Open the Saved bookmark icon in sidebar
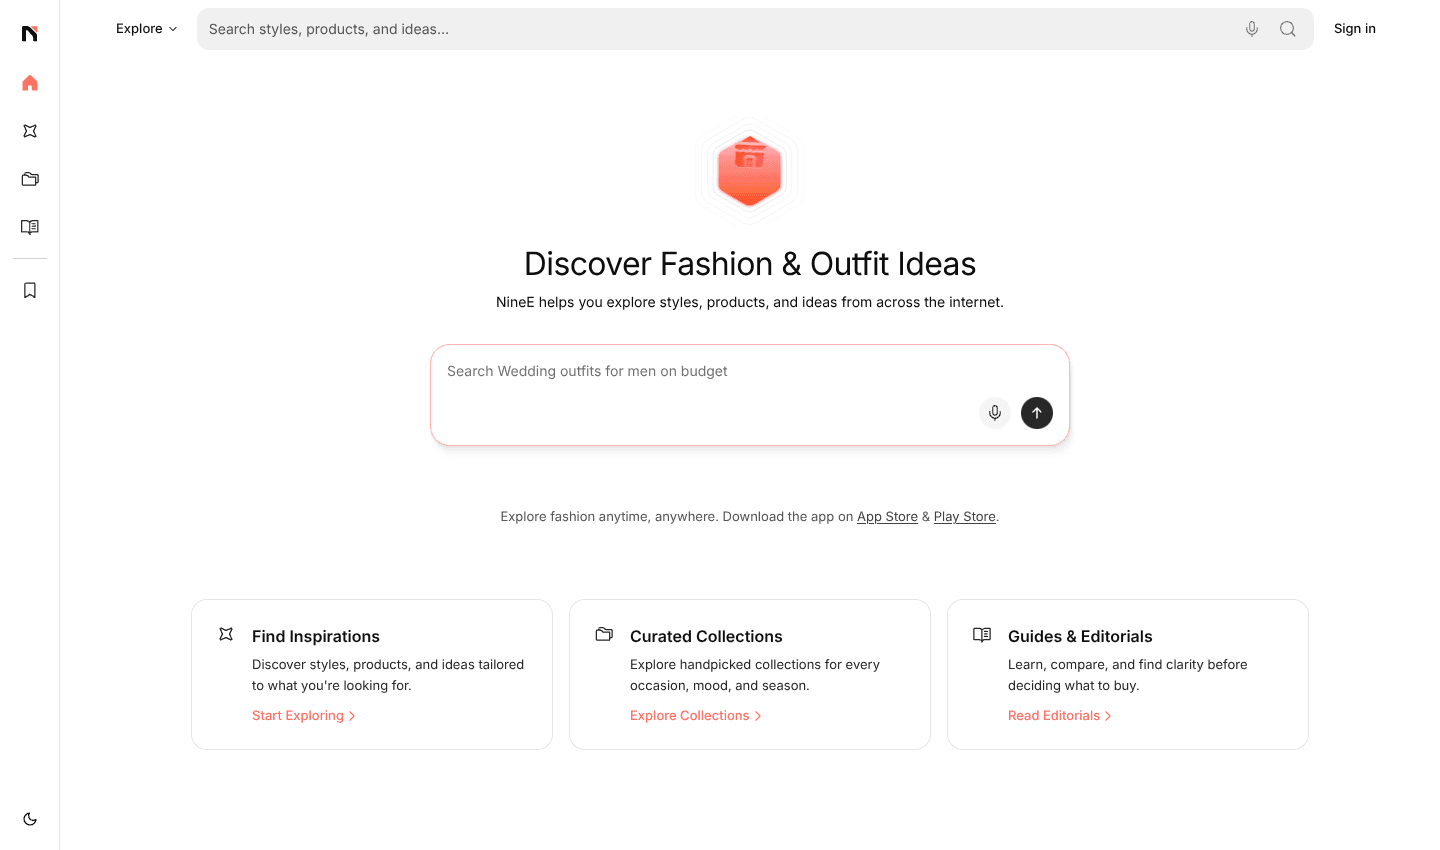This screenshot has height=850, width=1440. [x=30, y=290]
